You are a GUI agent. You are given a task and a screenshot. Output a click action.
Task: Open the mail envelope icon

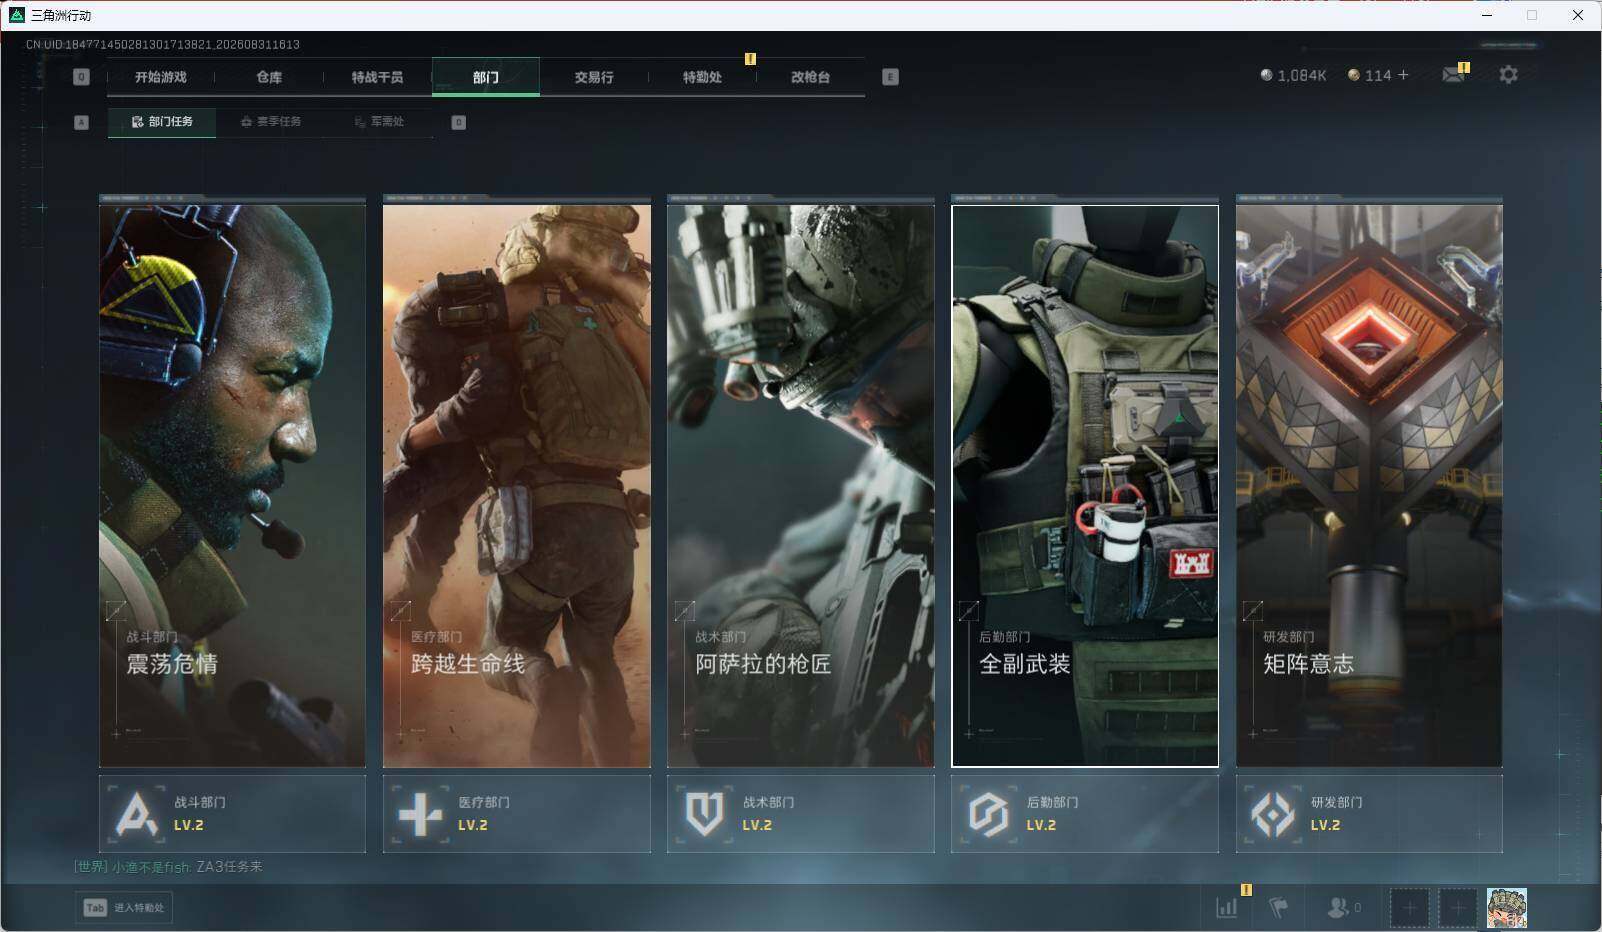click(x=1453, y=75)
